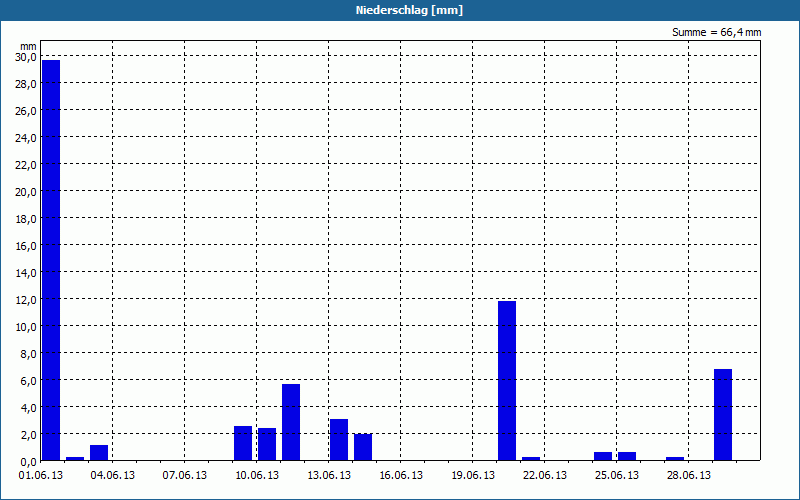Click the y-axis label "20,0"
800x500 pixels.
26,192
